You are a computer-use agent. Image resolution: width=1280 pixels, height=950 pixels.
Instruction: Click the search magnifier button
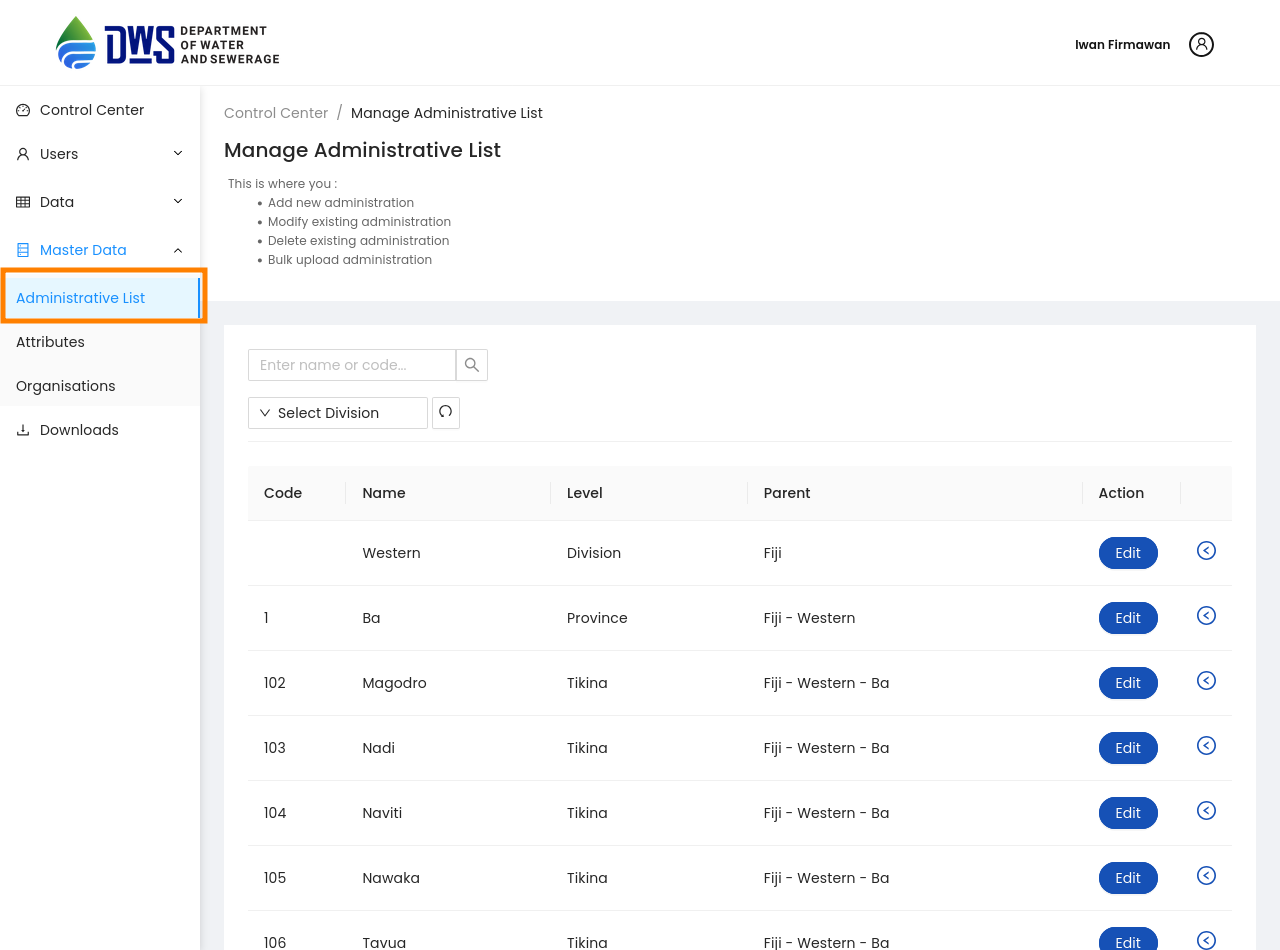(x=472, y=365)
